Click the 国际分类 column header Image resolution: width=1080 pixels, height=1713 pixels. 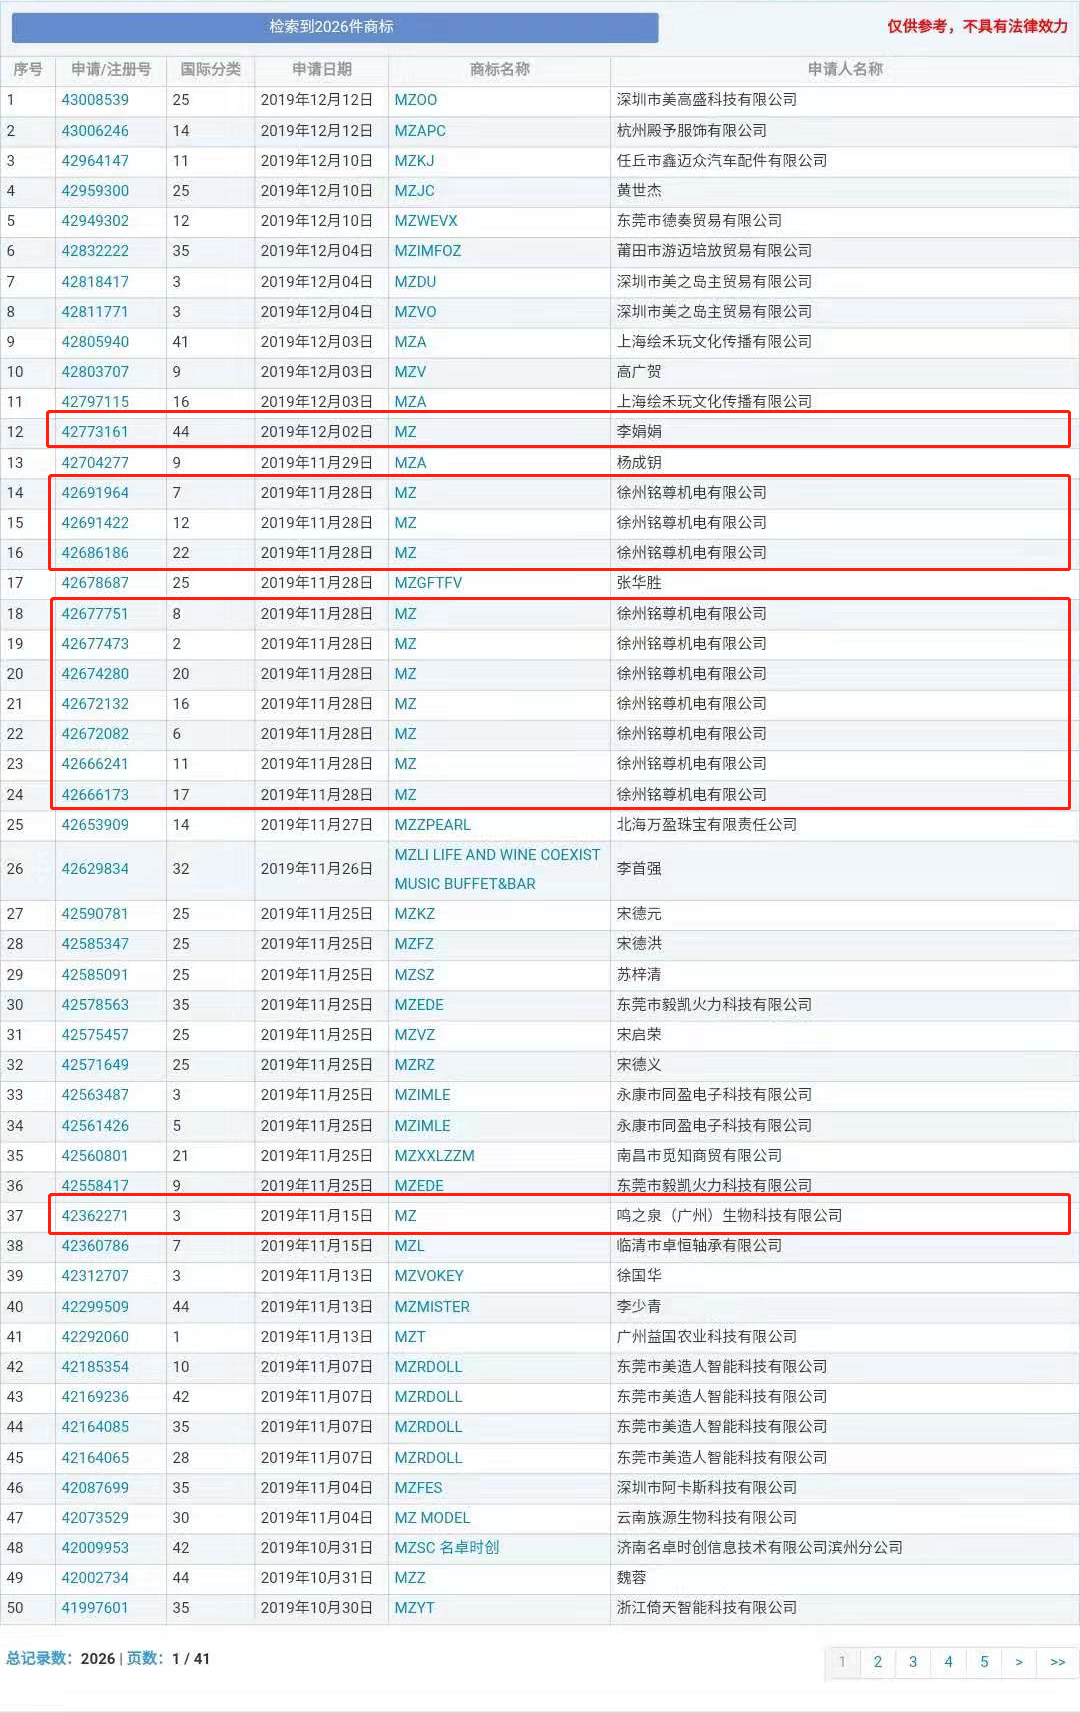210,69
